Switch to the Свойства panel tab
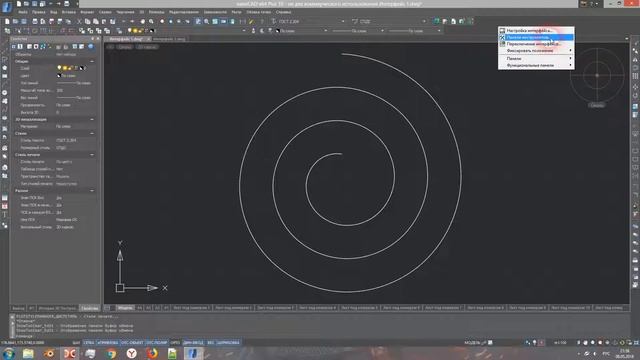 89,308
